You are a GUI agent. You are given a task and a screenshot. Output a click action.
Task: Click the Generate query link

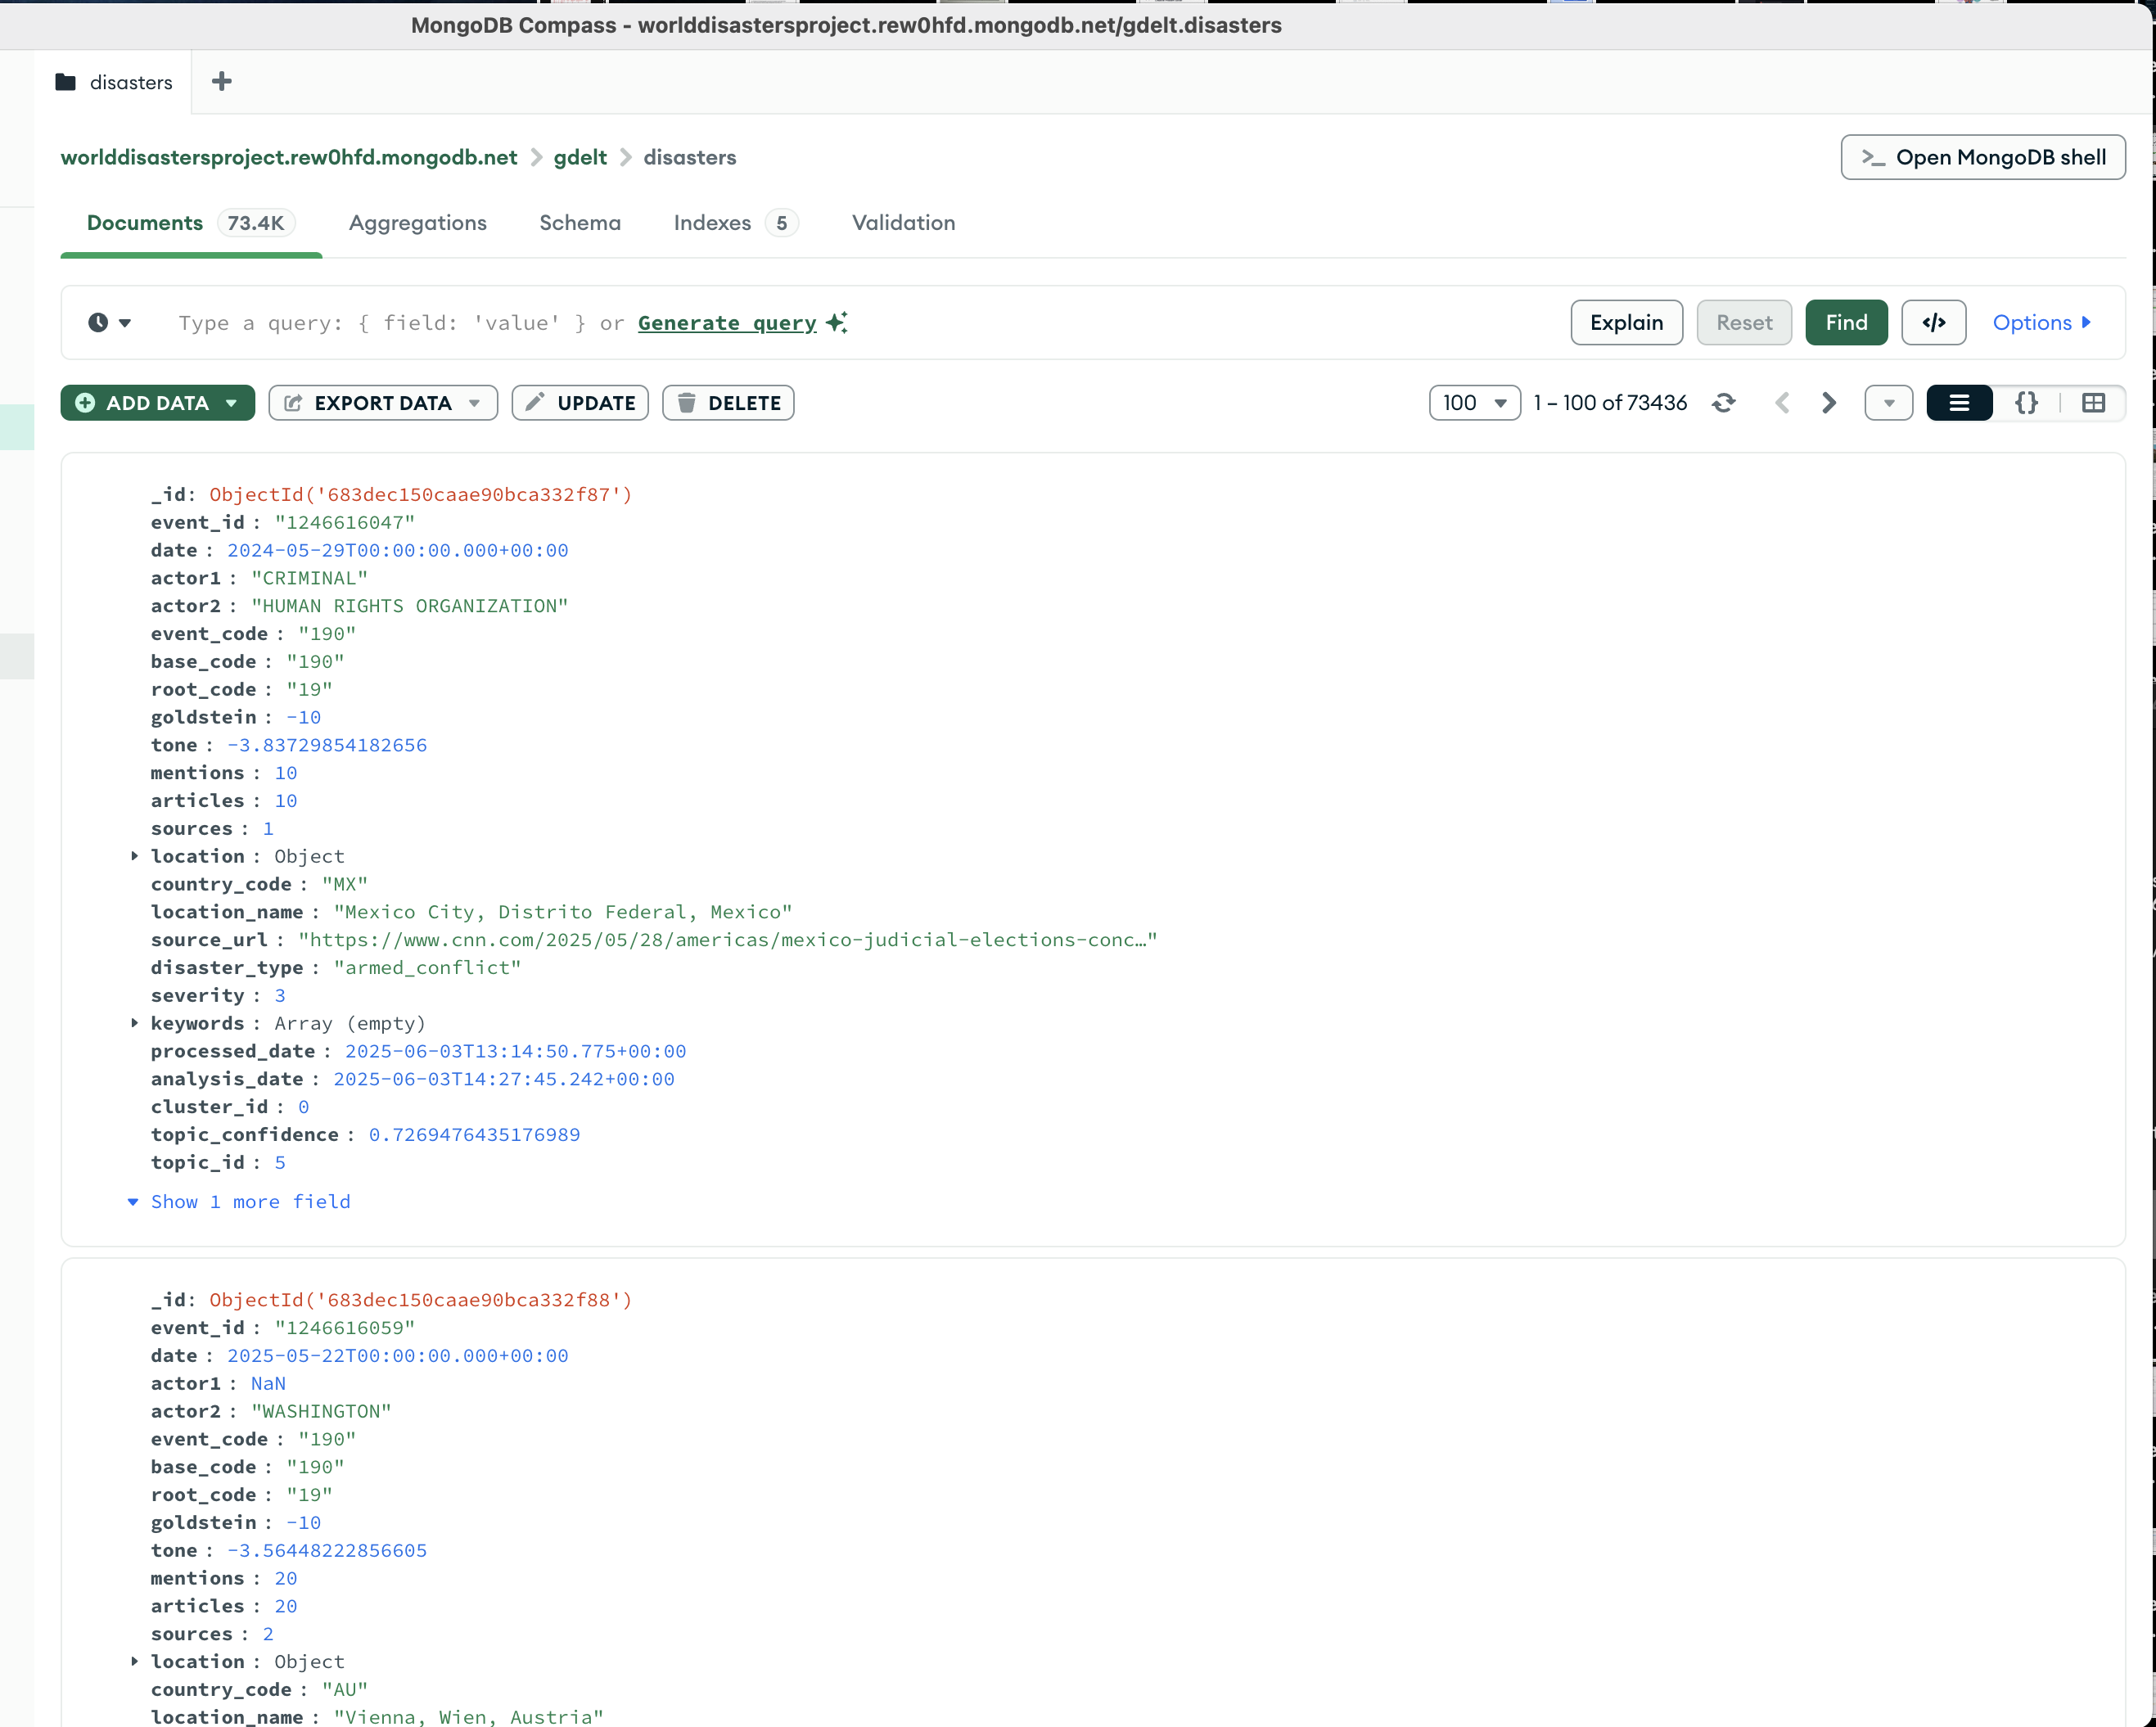coord(727,322)
